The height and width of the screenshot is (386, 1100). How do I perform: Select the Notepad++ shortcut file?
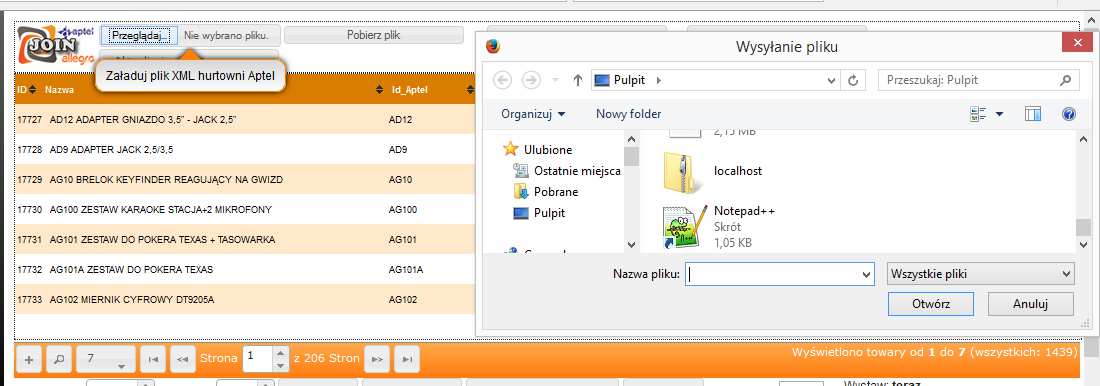click(x=719, y=227)
